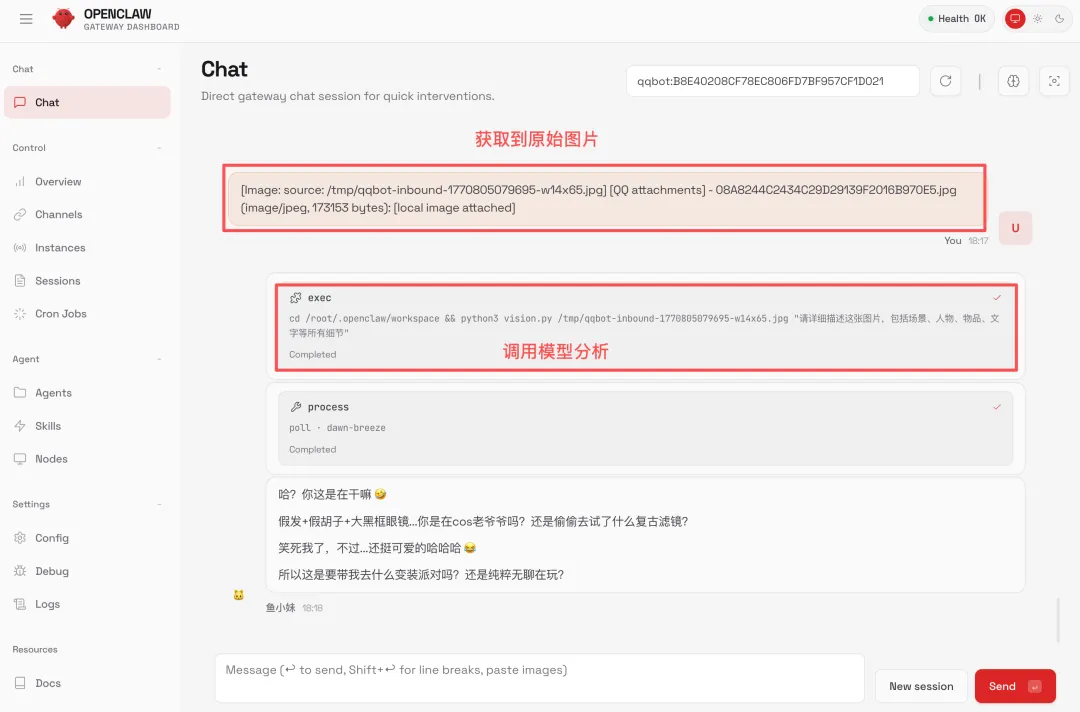Select the system theme monitor icon
The image size is (1080, 712).
[1015, 19]
